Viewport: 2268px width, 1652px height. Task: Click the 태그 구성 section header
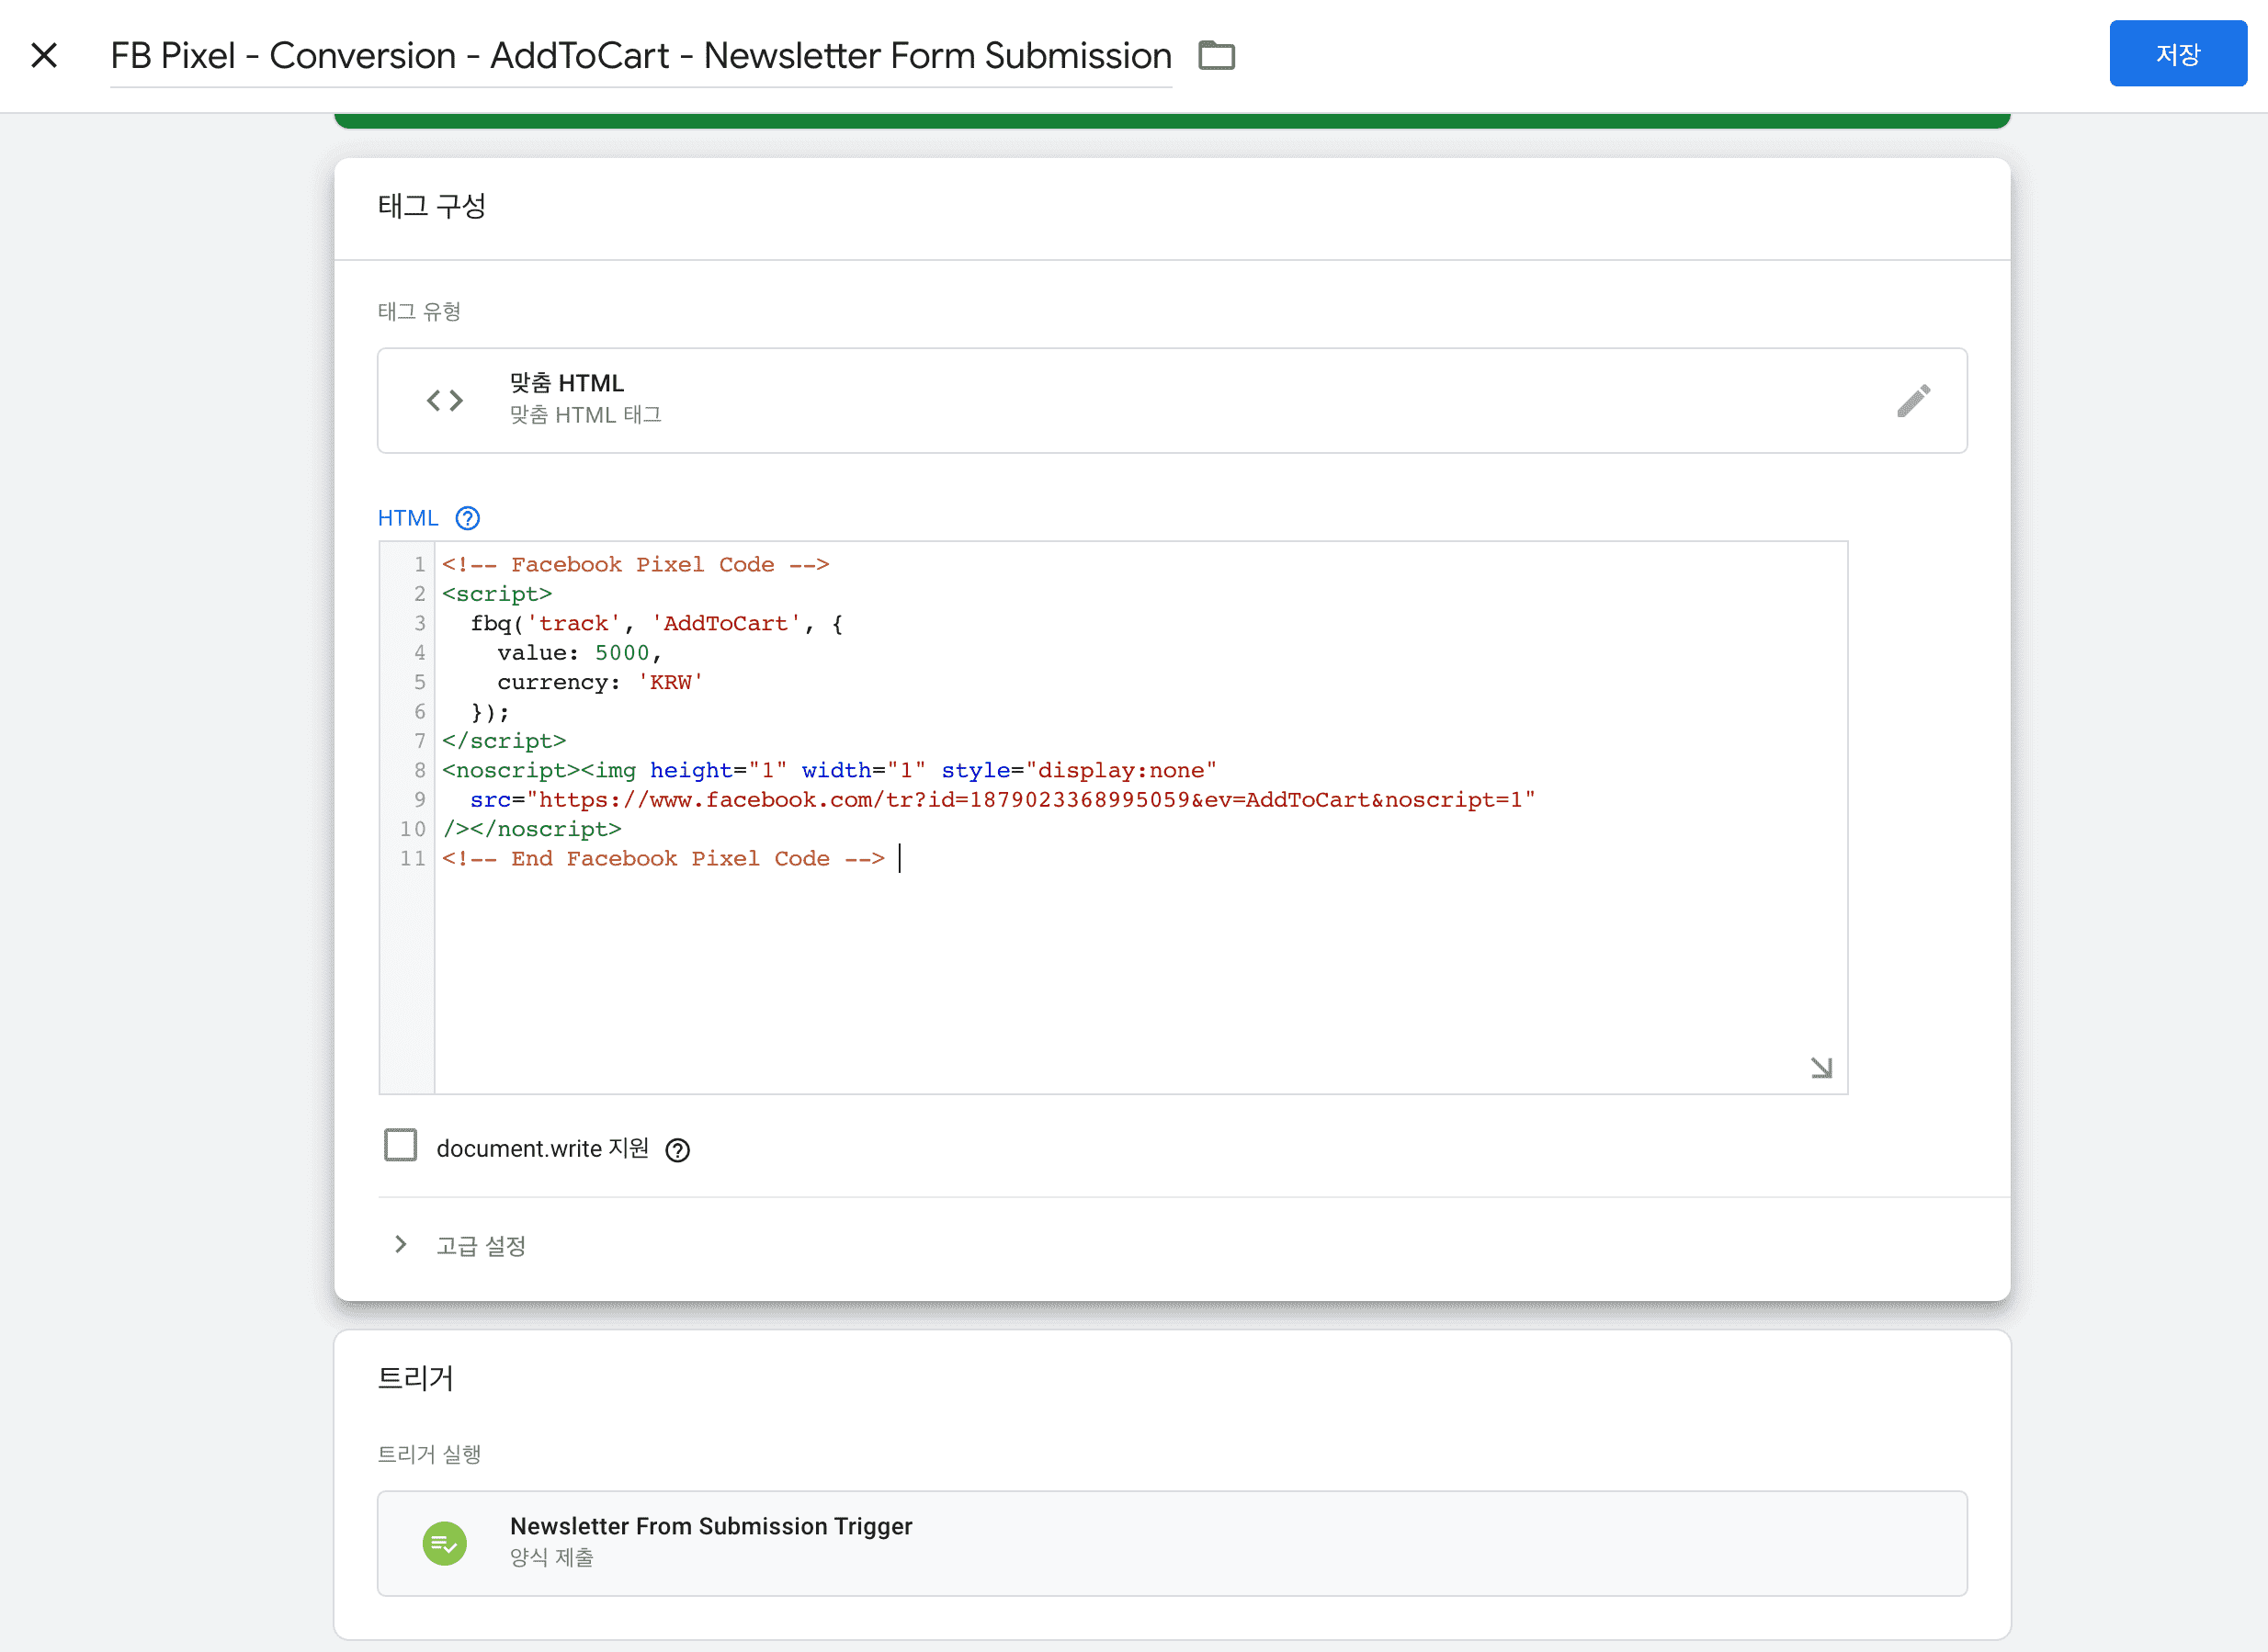tap(432, 206)
